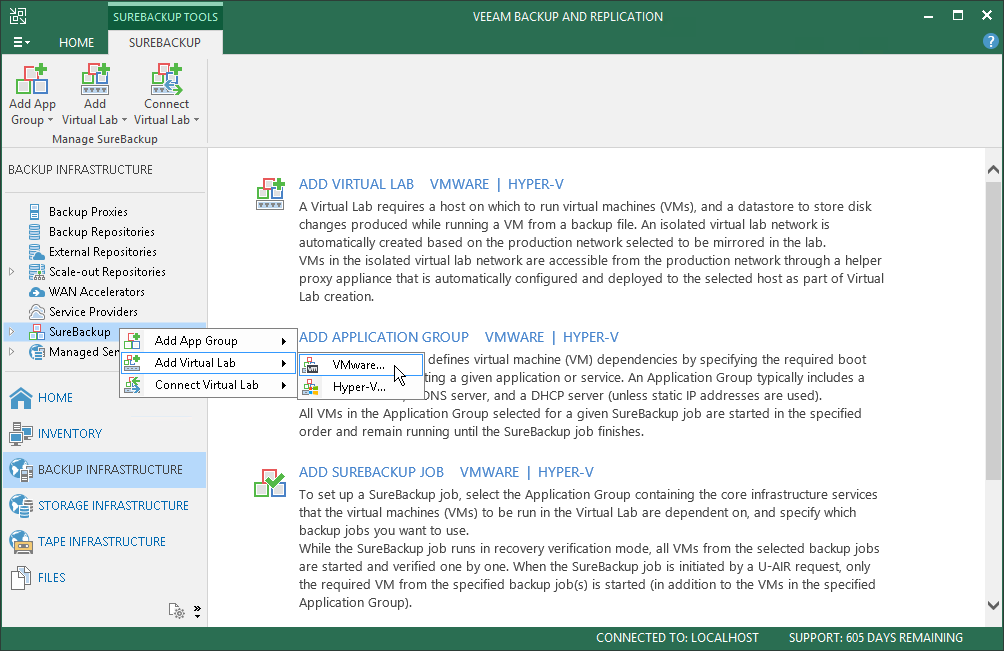The height and width of the screenshot is (651, 1004).
Task: Select the External Repositories icon
Action: coord(36,252)
